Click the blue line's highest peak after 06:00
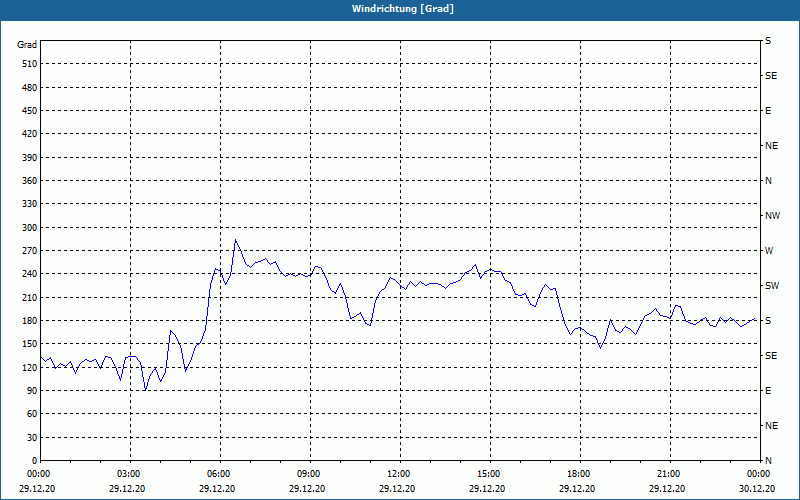 click(x=235, y=240)
